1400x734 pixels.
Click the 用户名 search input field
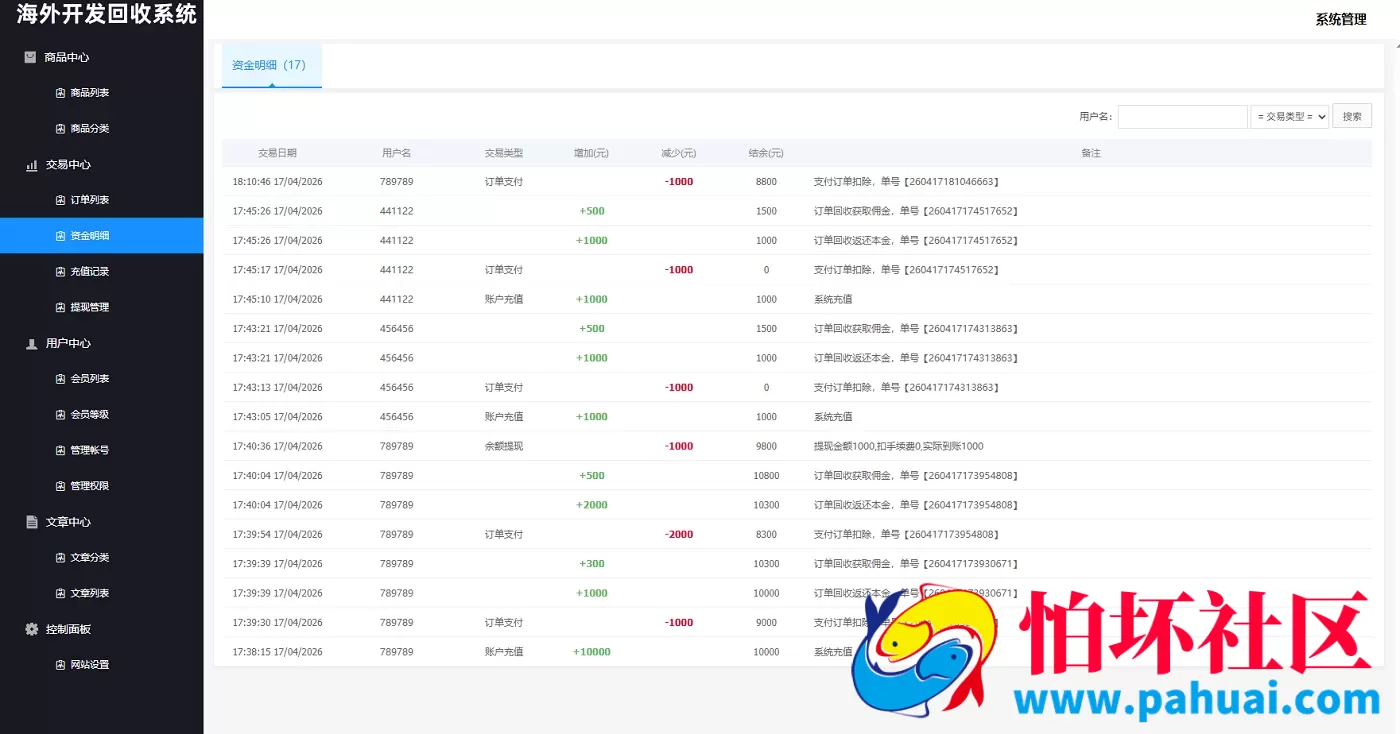point(1182,117)
